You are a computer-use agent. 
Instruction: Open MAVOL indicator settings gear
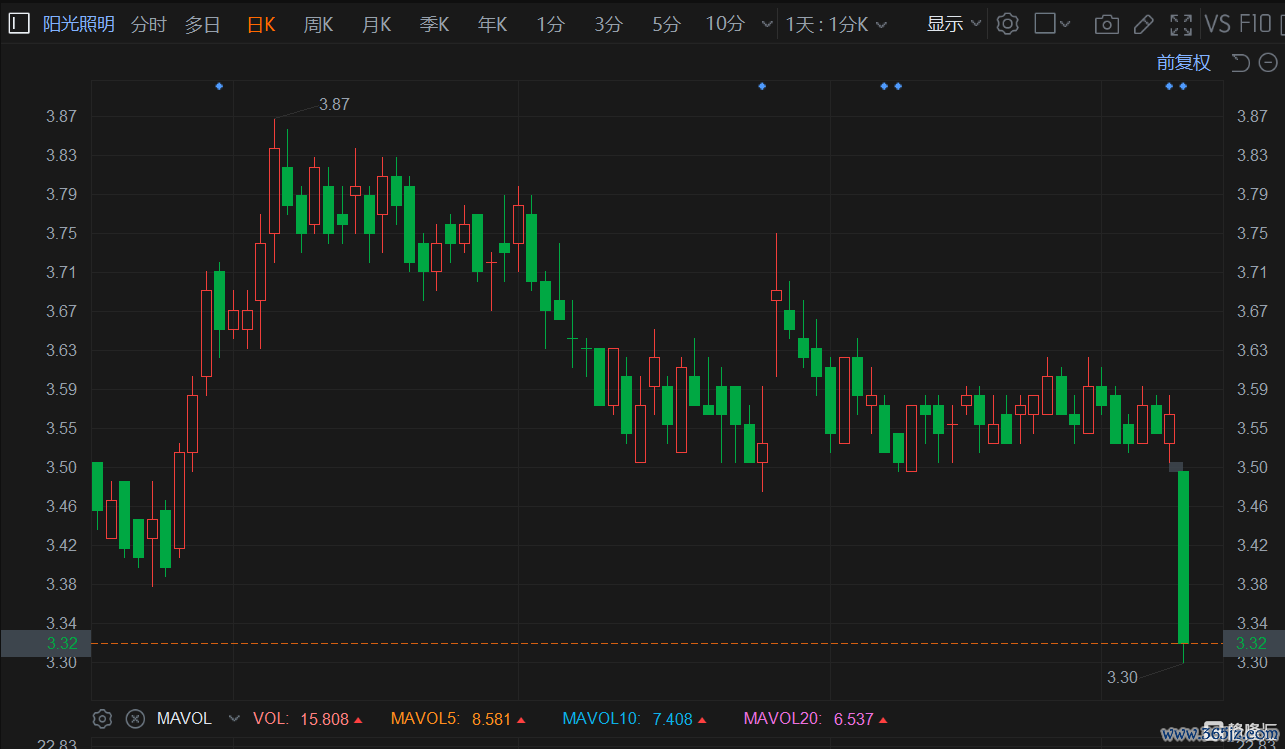(x=102, y=718)
